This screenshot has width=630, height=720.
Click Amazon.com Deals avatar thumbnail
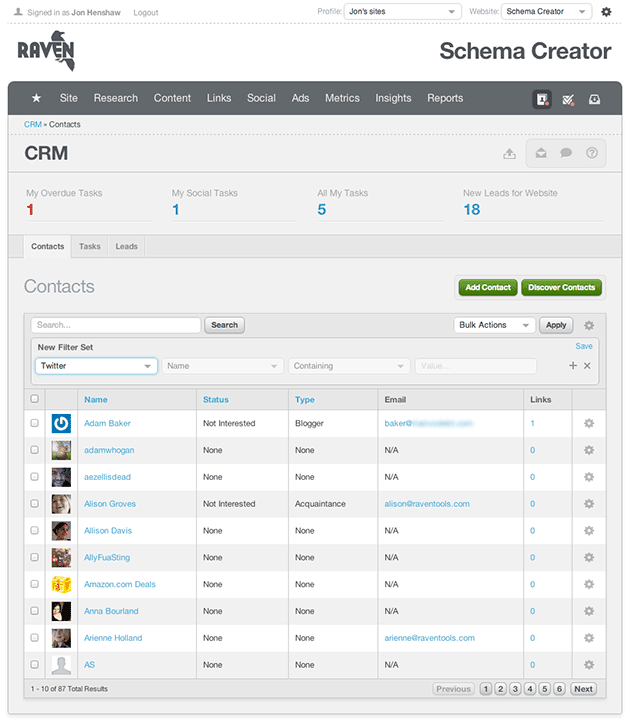pyautogui.click(x=61, y=584)
